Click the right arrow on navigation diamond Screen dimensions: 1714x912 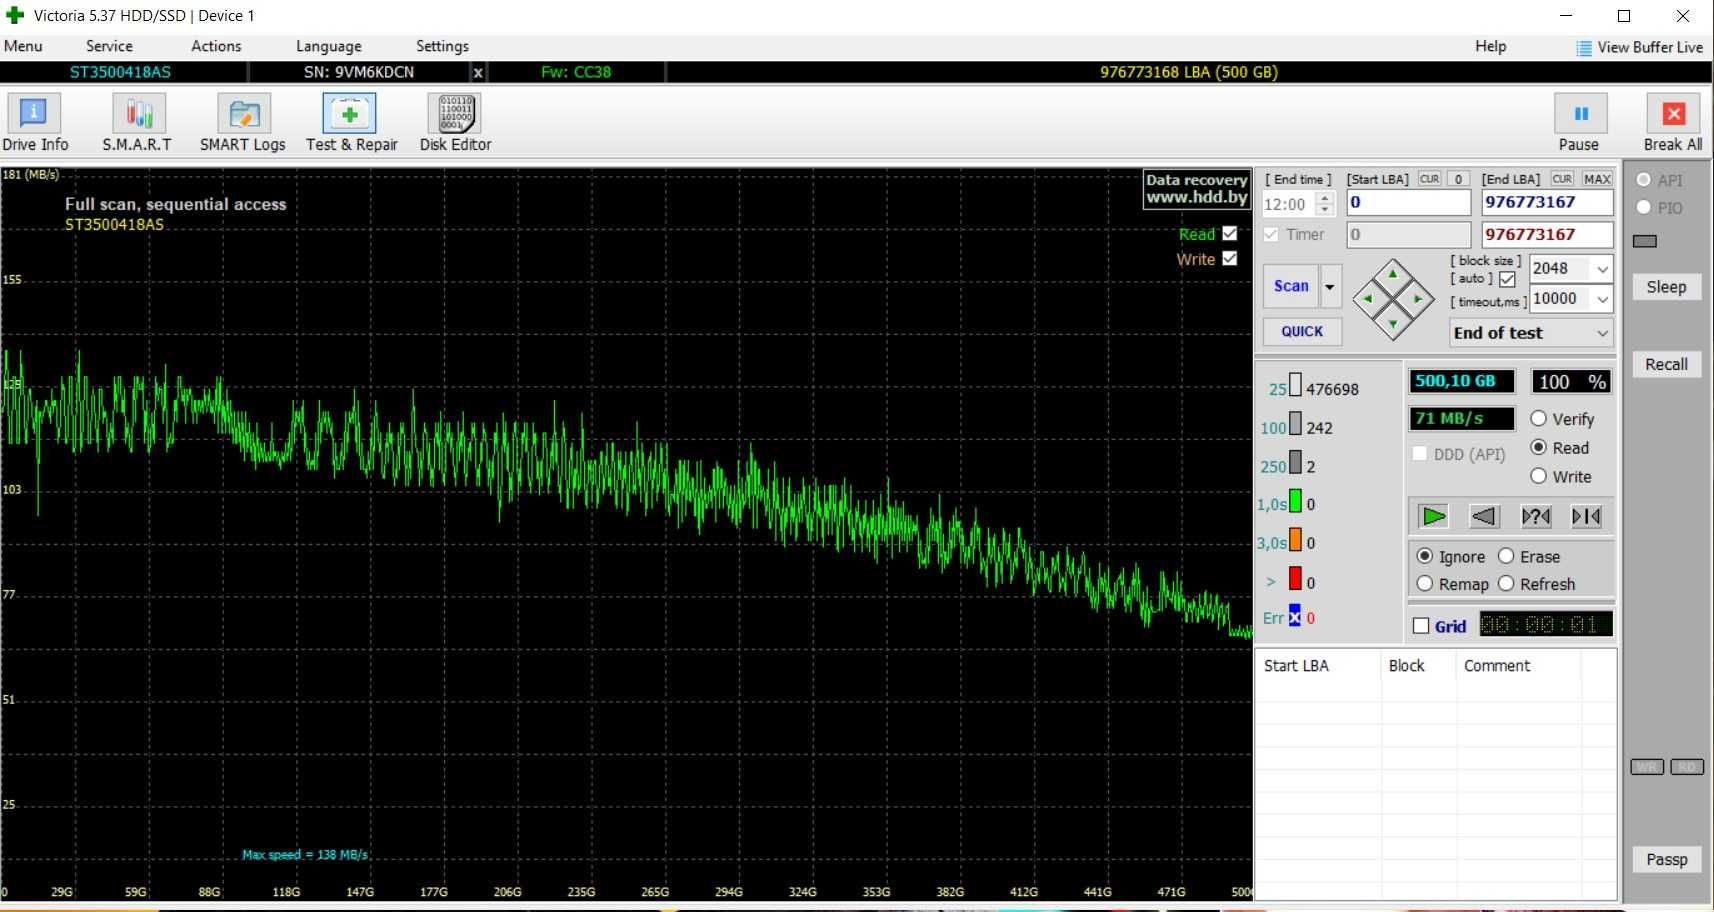tap(1418, 298)
